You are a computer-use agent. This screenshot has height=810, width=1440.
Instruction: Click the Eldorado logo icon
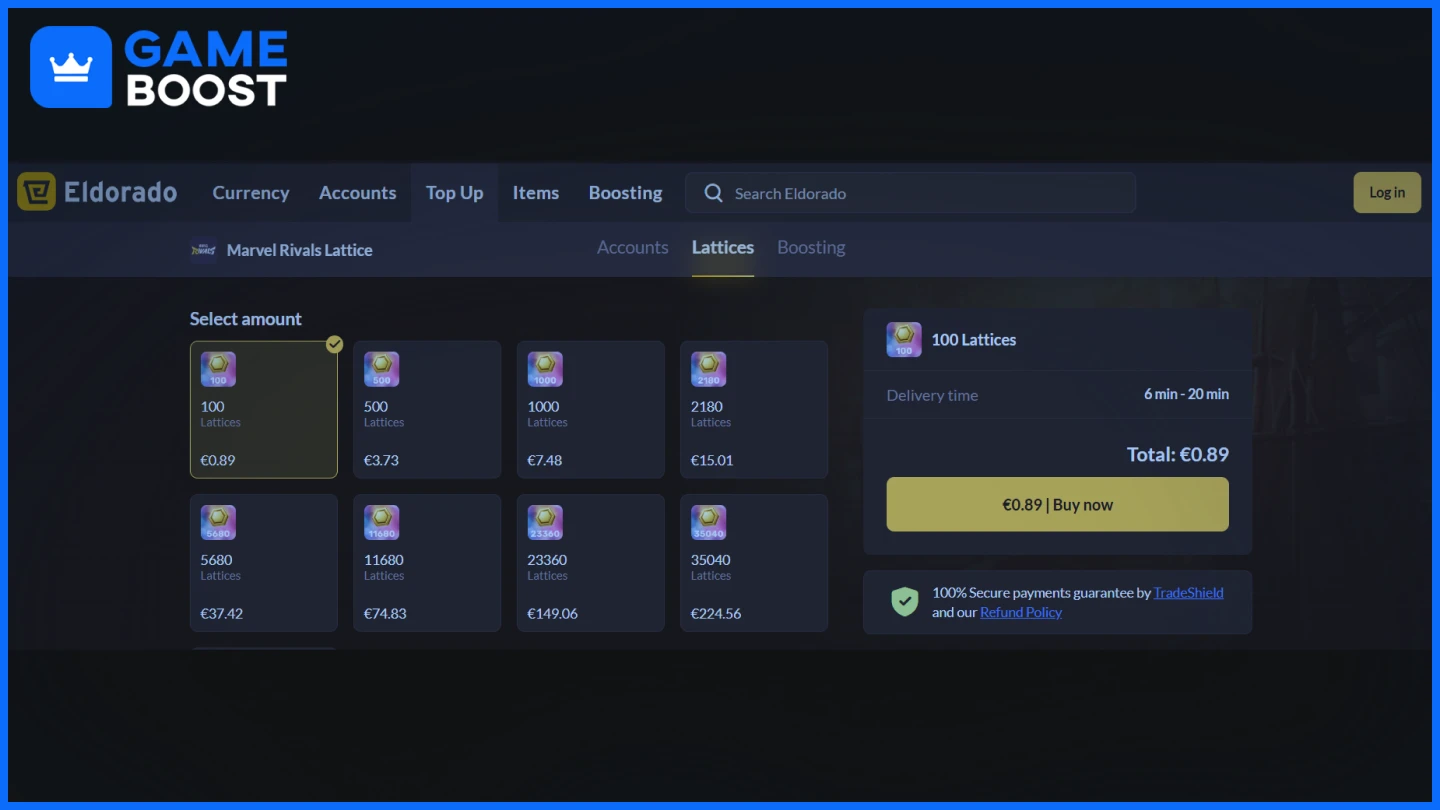click(36, 192)
